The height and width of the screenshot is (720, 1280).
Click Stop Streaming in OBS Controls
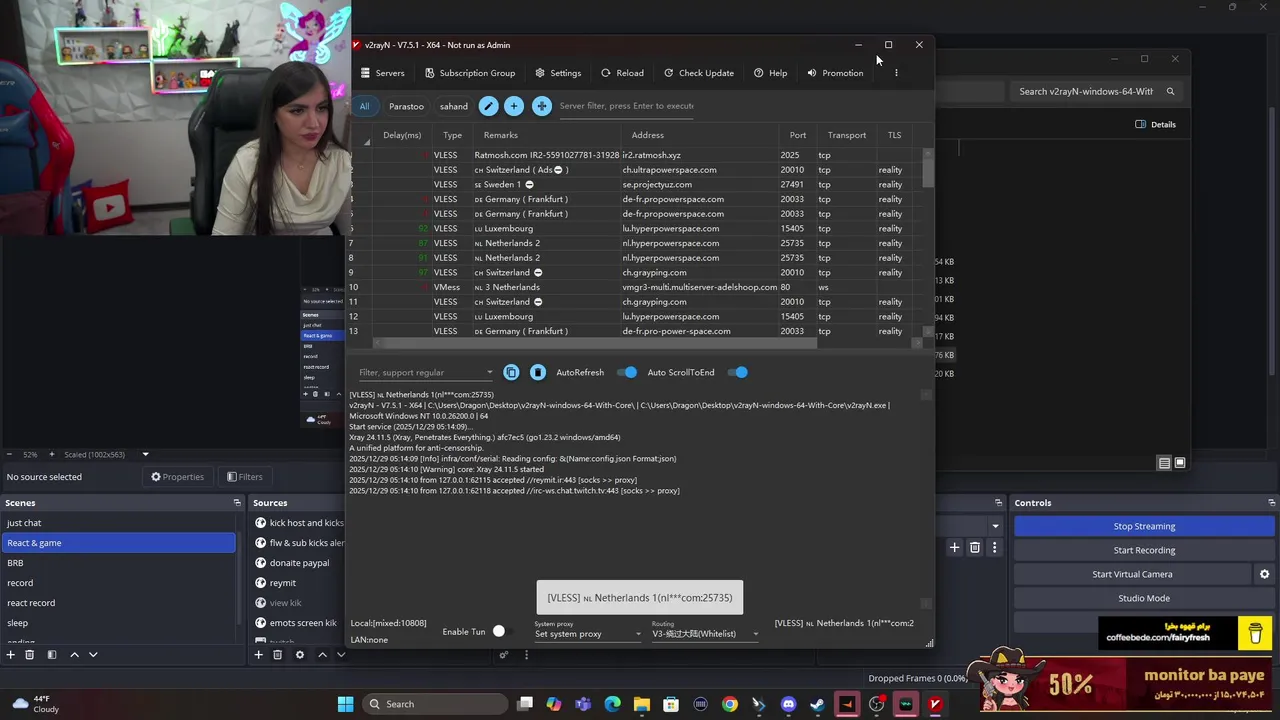tap(1144, 526)
